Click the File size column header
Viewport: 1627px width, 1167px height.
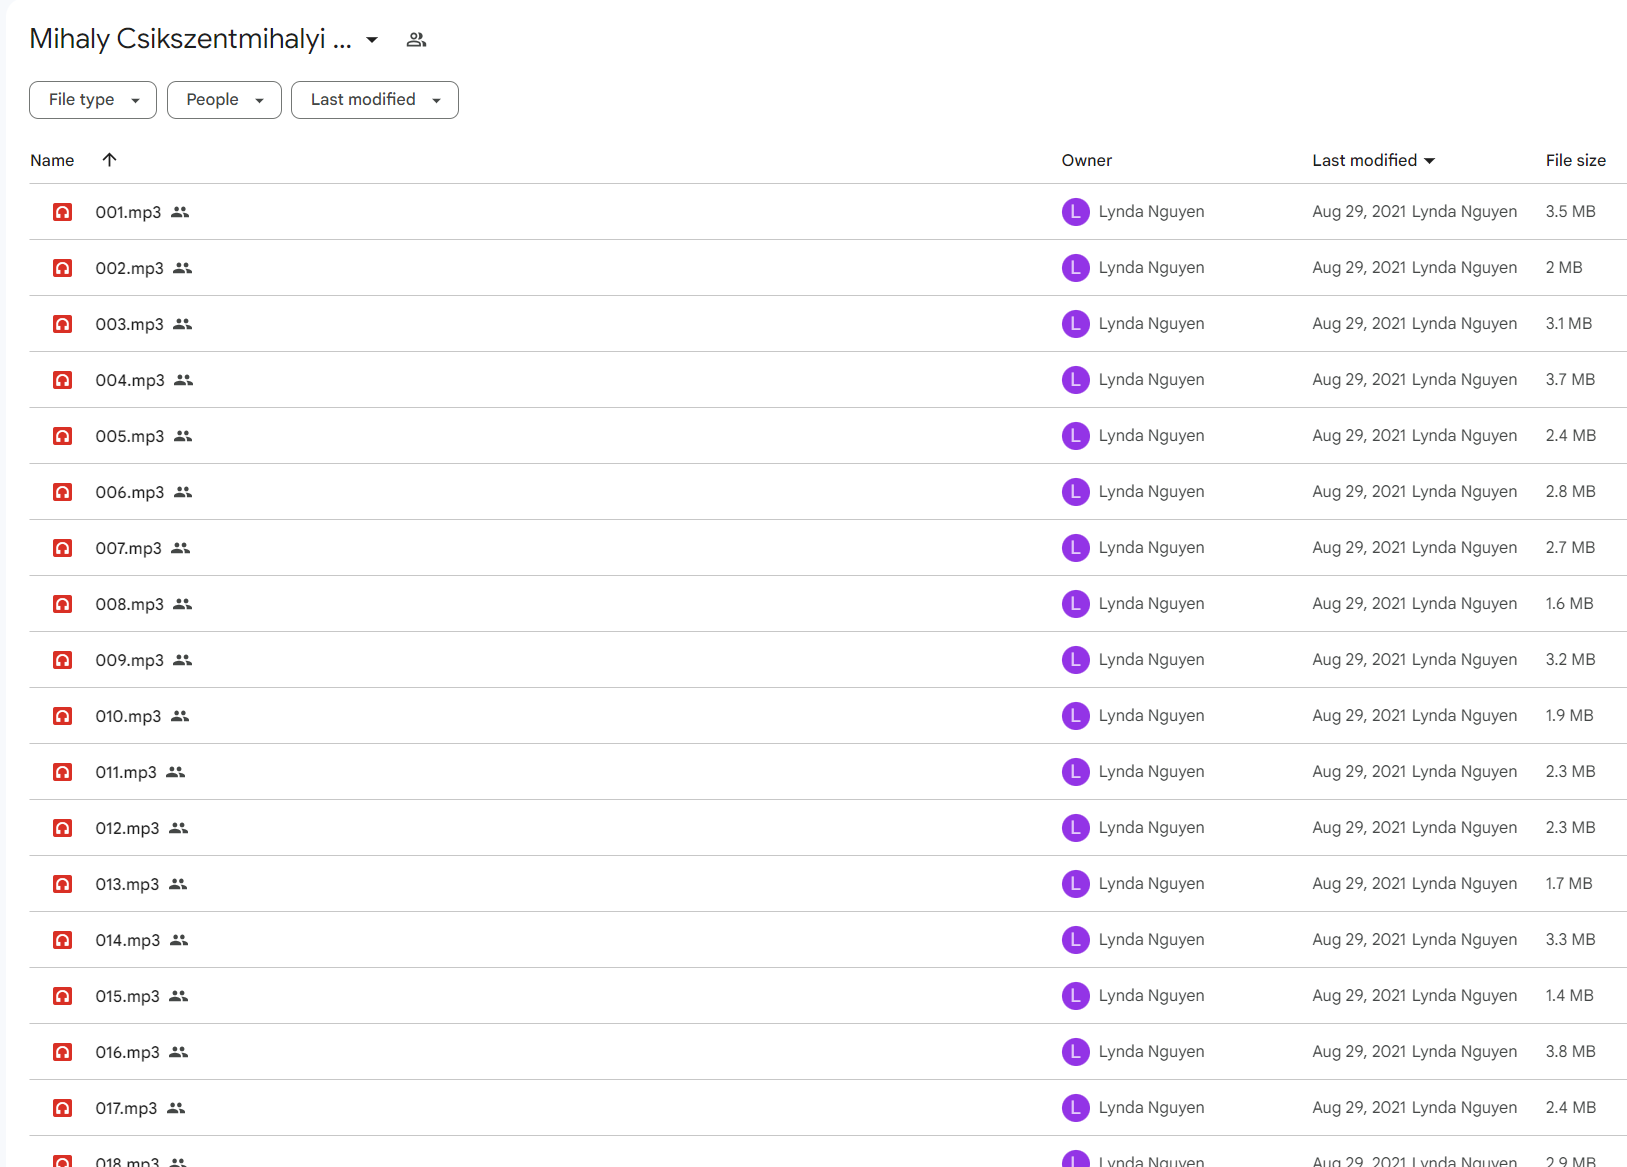1576,160
